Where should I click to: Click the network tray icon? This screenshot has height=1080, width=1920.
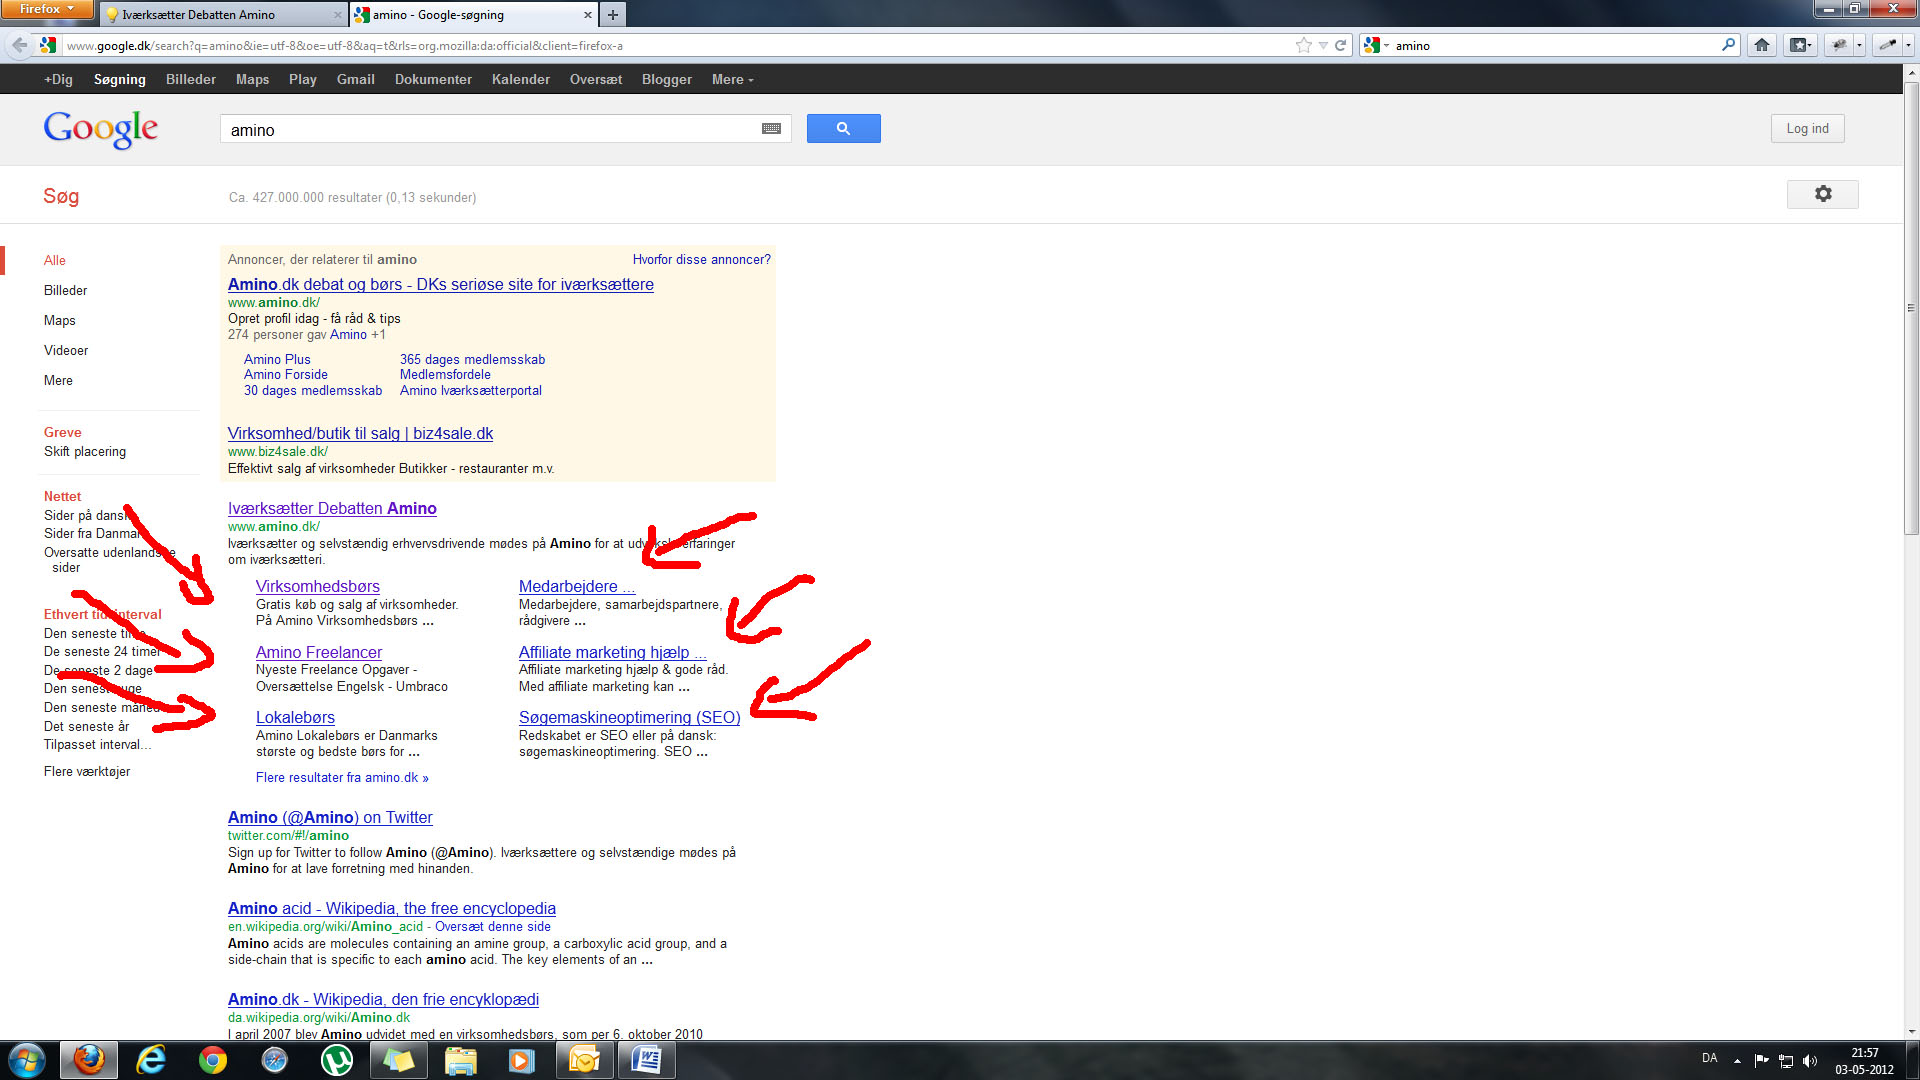1785,1061
